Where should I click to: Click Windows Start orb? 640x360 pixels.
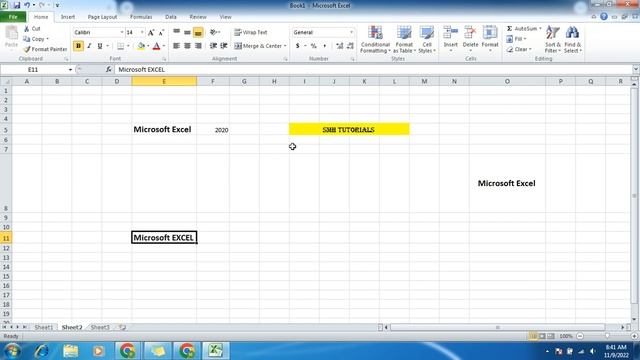13,351
